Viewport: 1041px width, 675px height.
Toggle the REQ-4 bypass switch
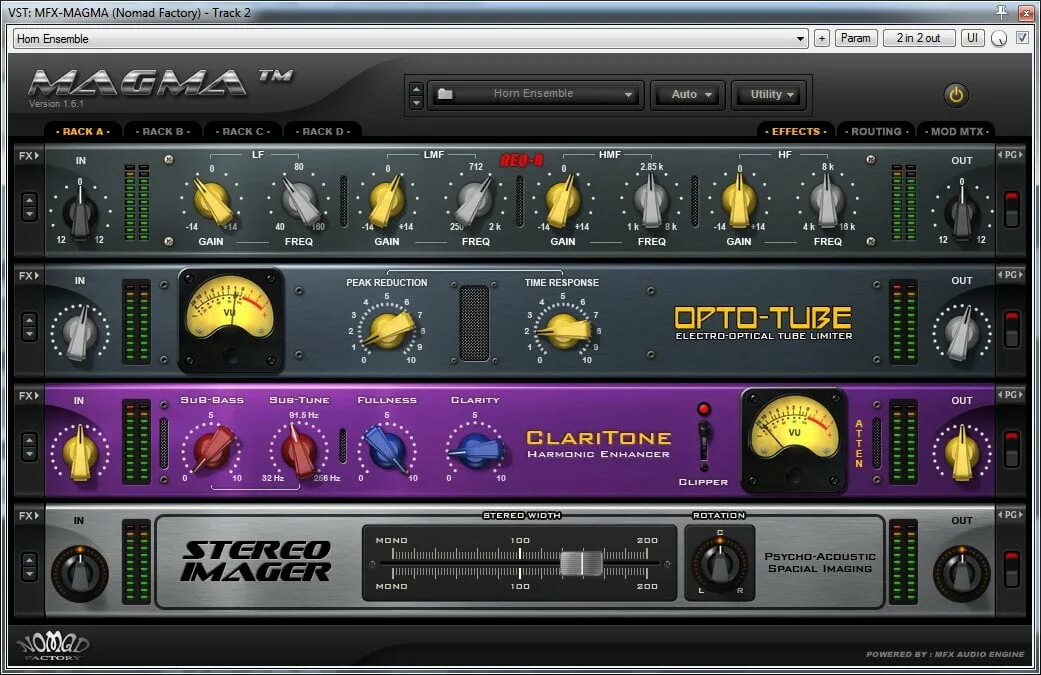point(1012,208)
